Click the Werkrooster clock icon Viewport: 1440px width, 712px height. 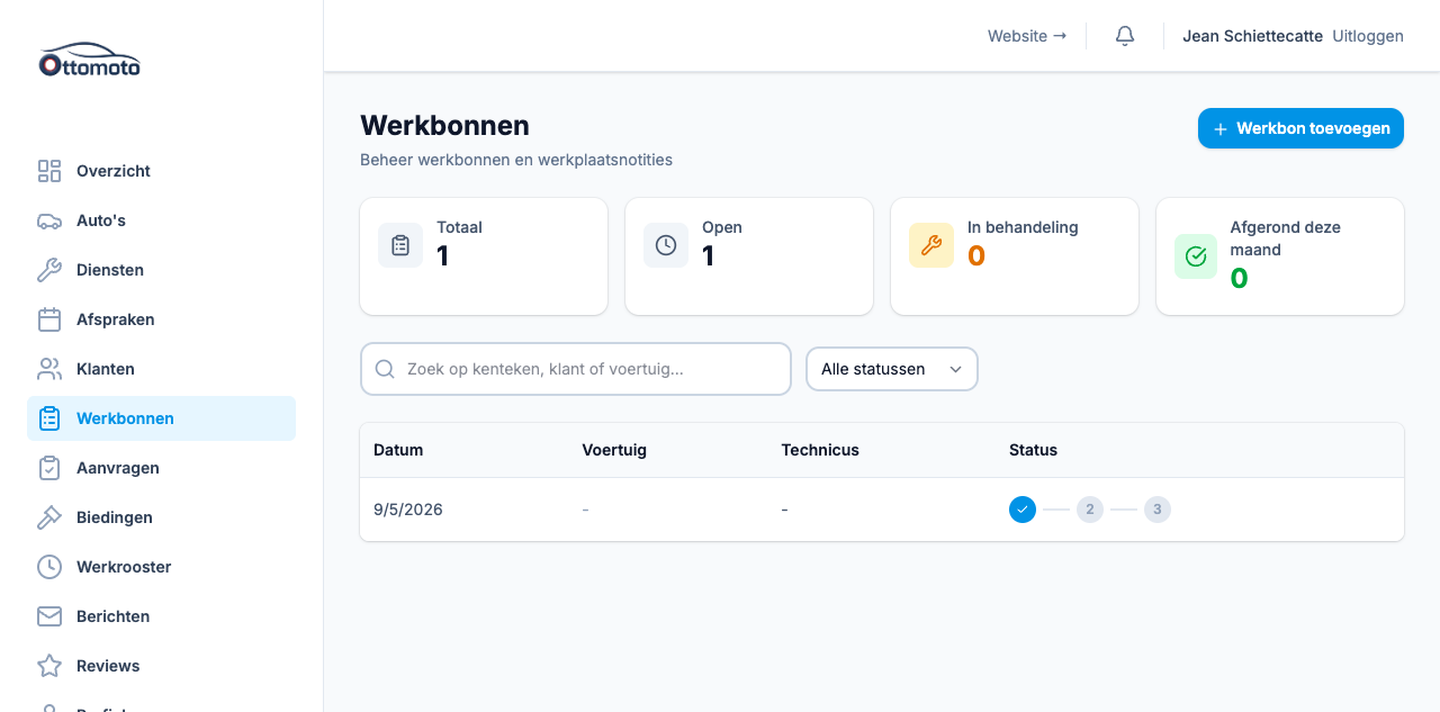point(49,567)
